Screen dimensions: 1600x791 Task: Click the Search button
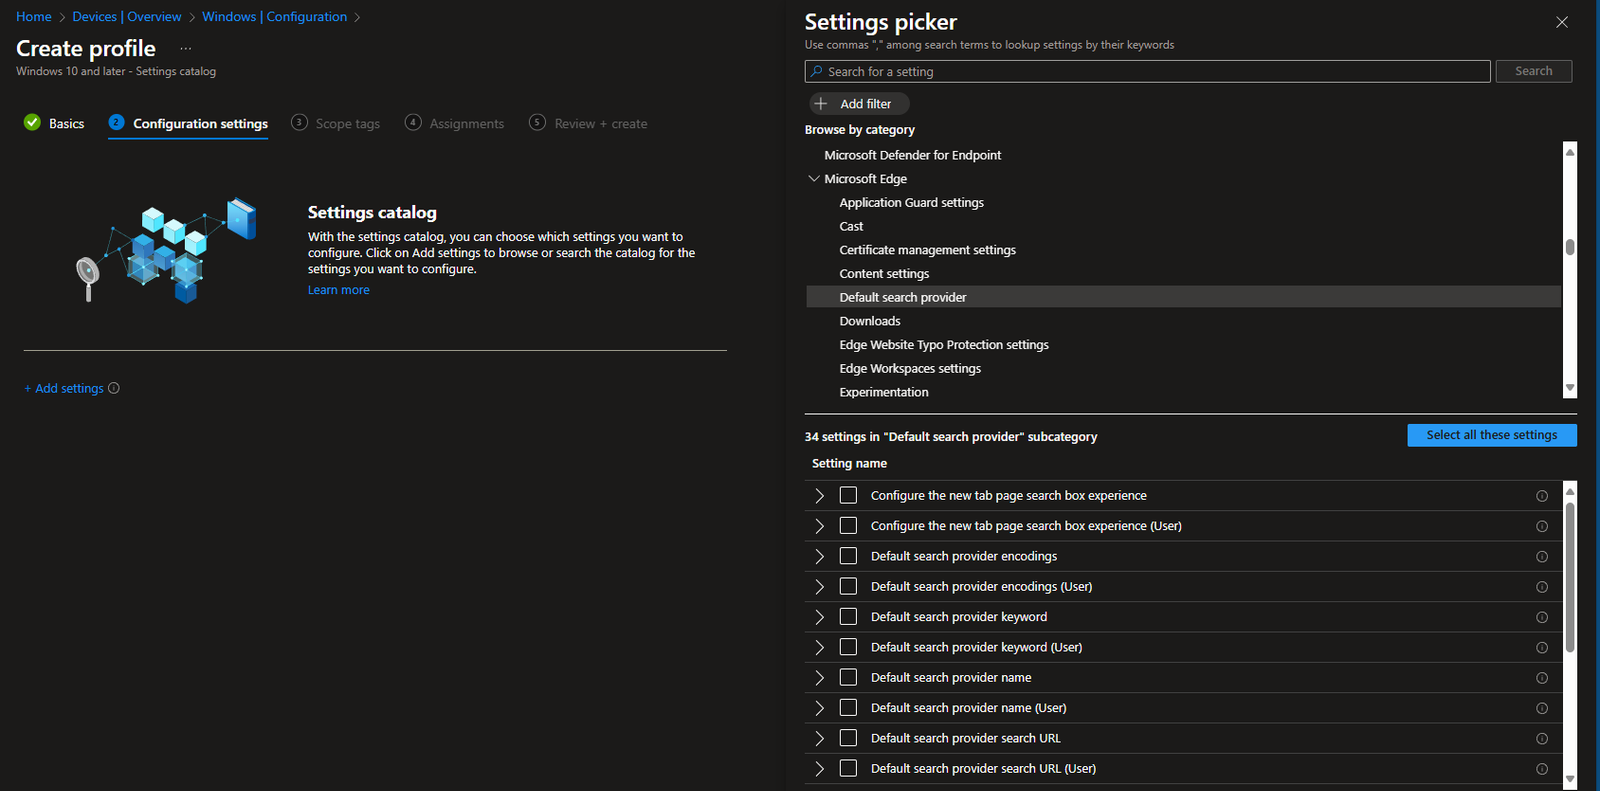tap(1534, 71)
